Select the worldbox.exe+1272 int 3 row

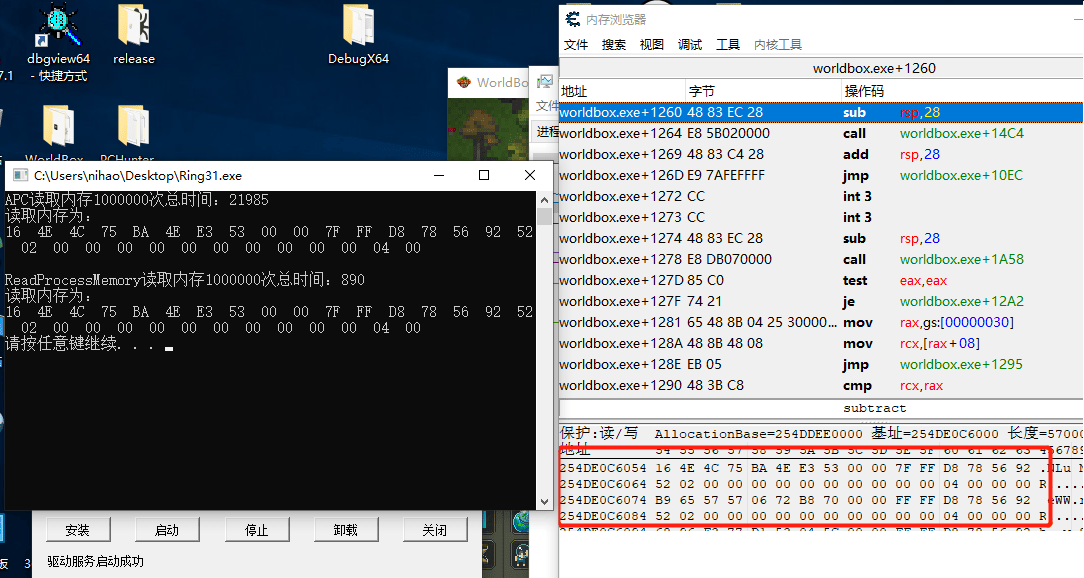pyautogui.click(x=821, y=196)
